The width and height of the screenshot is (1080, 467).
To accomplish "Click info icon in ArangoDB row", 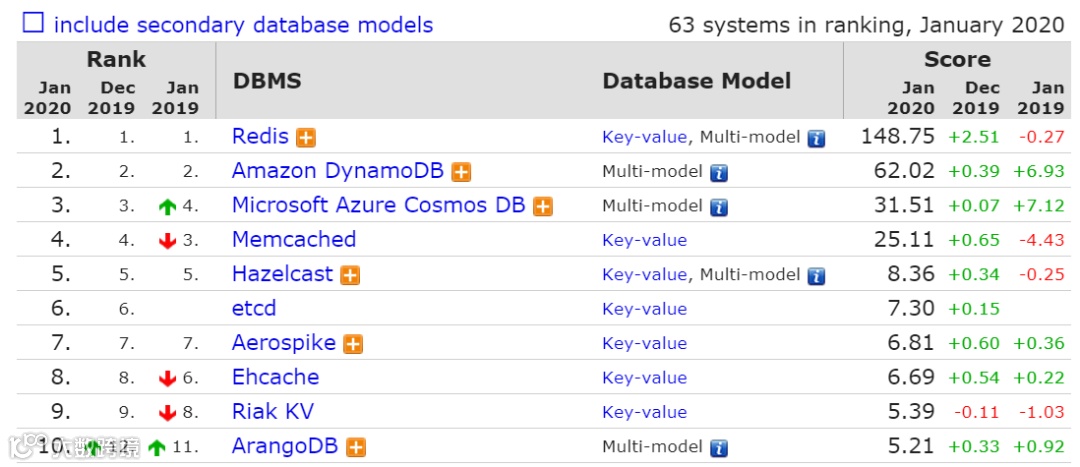I will (x=718, y=448).
